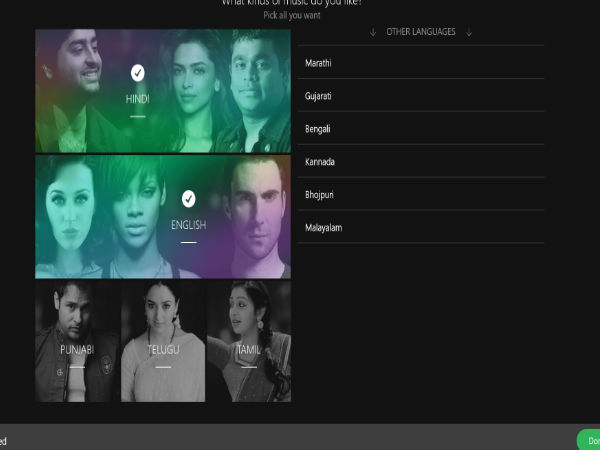Uncheck the English checkmark icon

(x=188, y=198)
